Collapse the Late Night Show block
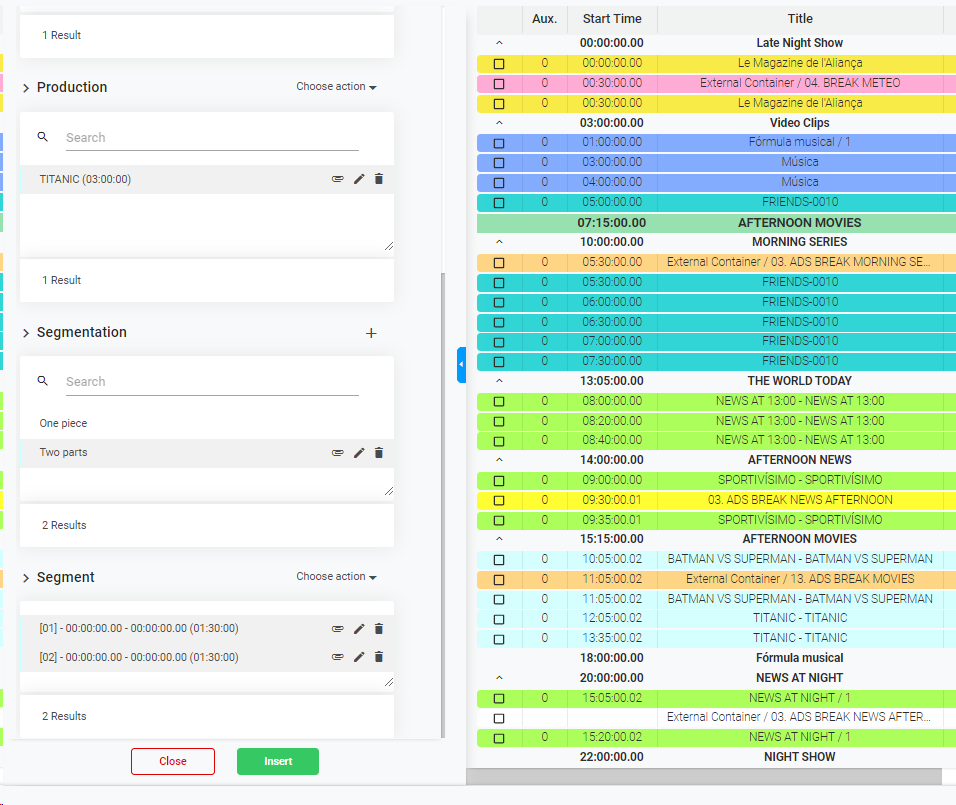This screenshot has height=805, width=956. [499, 43]
